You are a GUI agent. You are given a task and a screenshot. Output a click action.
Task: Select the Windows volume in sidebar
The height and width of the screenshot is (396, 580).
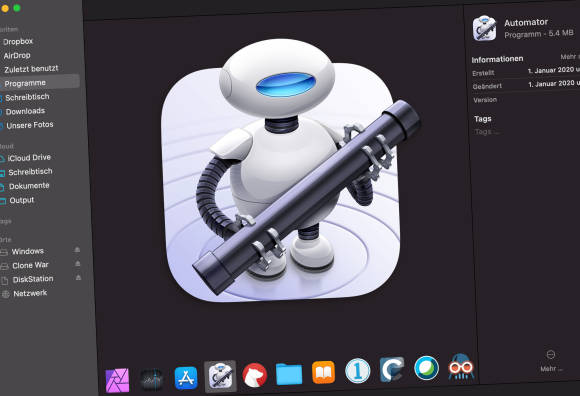click(27, 251)
